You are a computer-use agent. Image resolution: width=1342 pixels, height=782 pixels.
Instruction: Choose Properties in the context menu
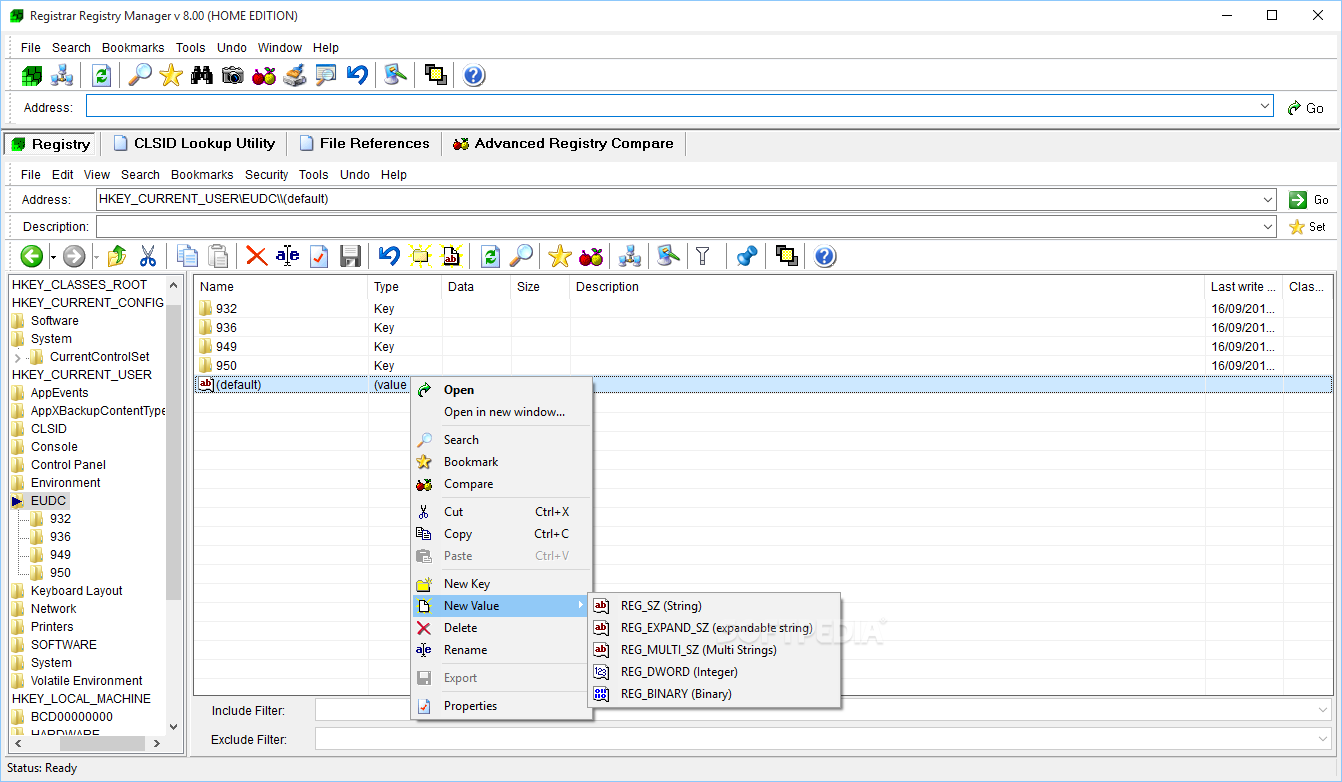502,706
